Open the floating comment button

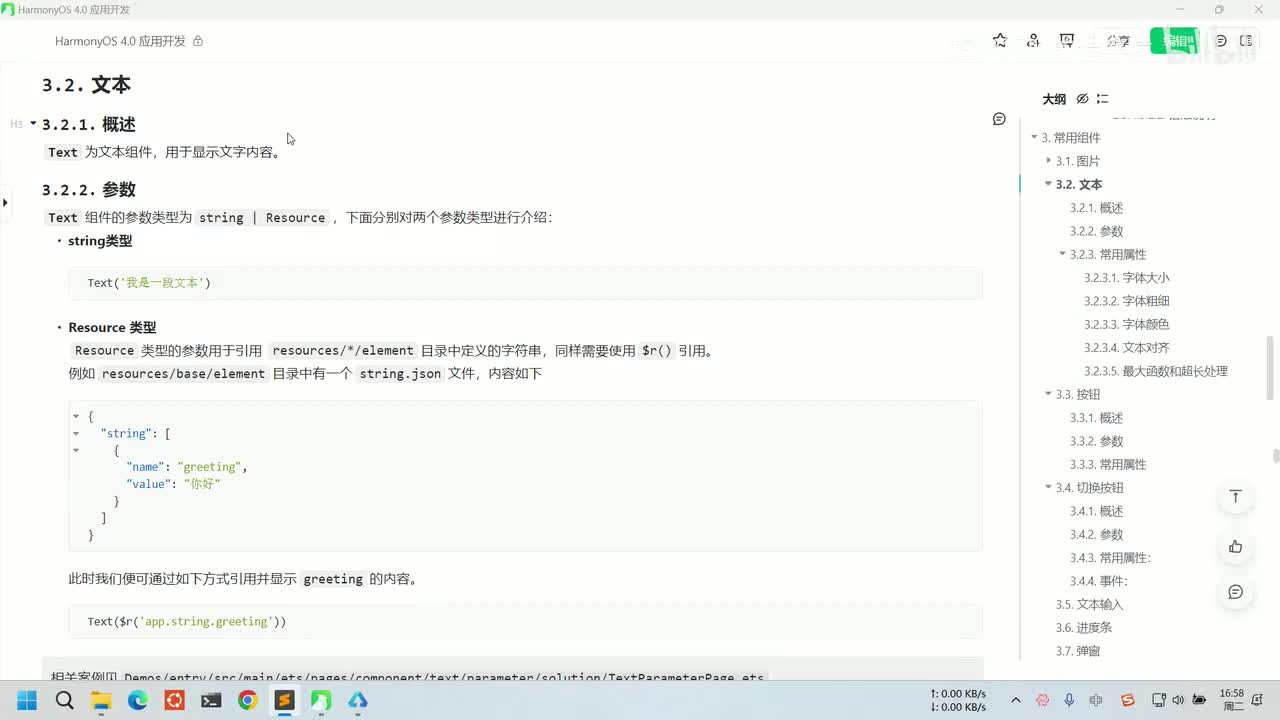tap(1236, 592)
